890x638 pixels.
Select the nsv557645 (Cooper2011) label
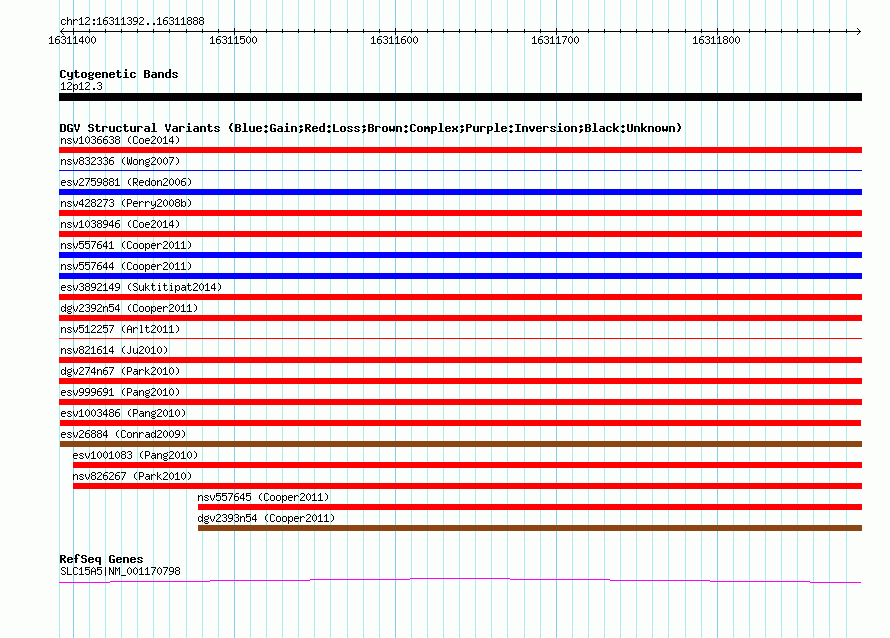click(263, 497)
